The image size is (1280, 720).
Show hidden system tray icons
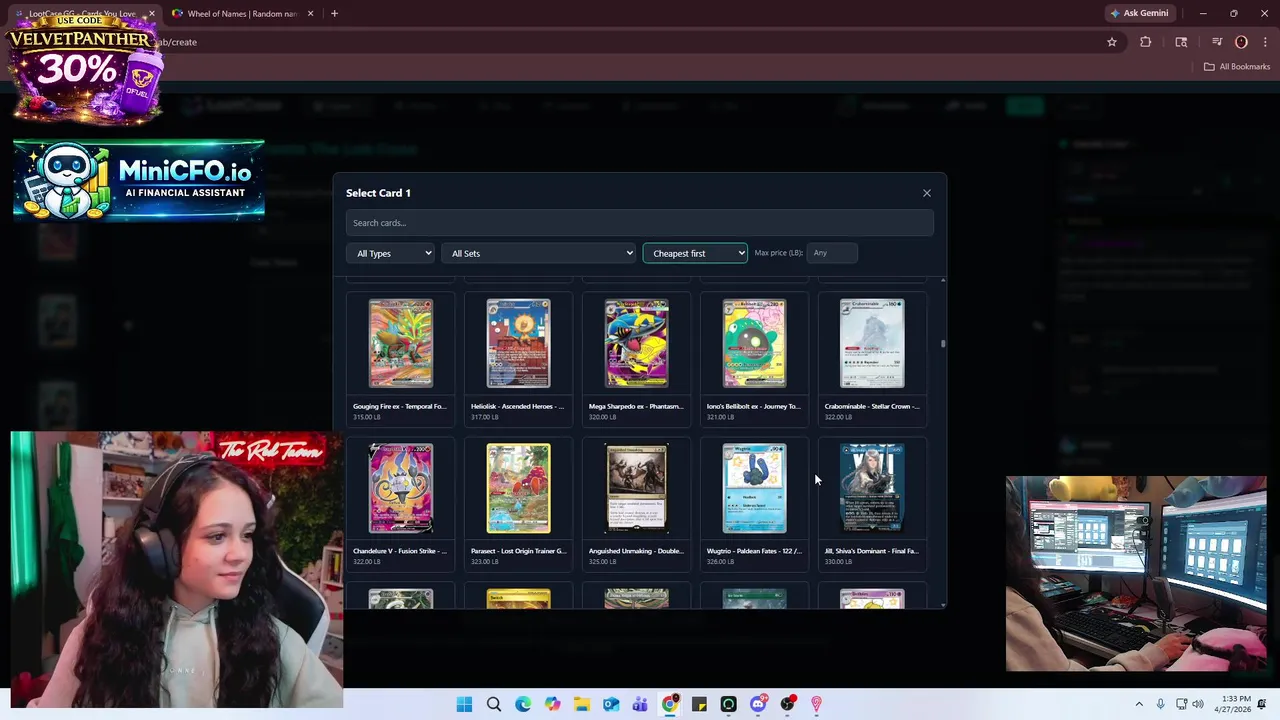click(x=1138, y=705)
